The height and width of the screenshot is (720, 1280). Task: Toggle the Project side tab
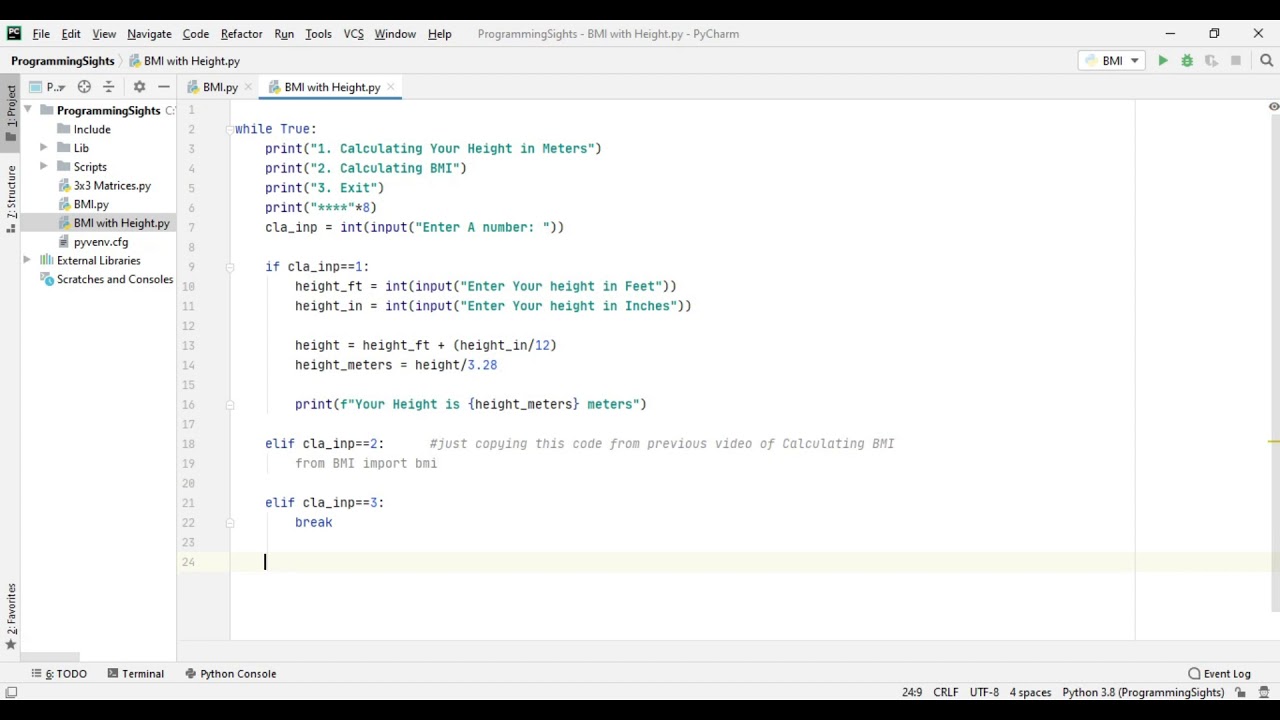(11, 112)
